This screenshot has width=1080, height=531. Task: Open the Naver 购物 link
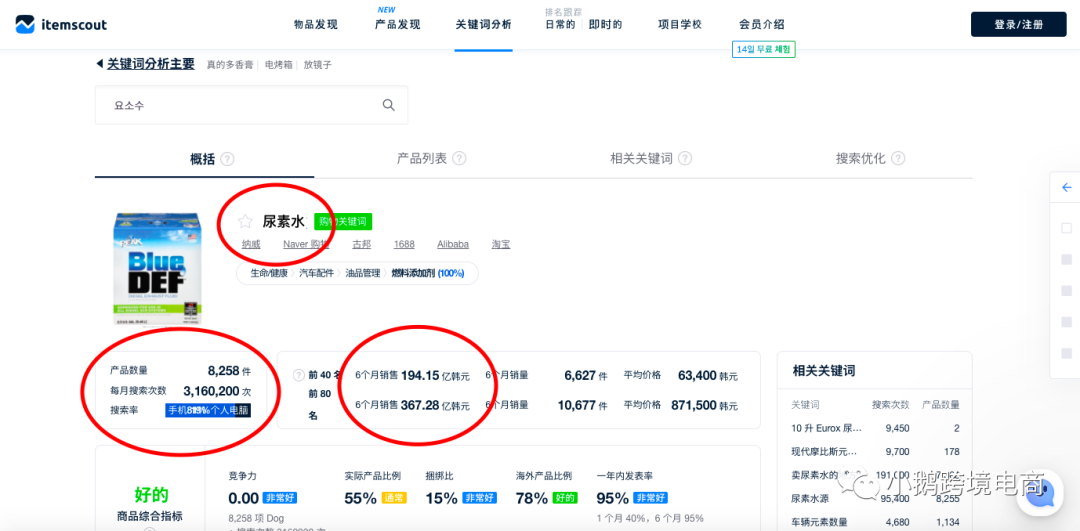[x=306, y=244]
